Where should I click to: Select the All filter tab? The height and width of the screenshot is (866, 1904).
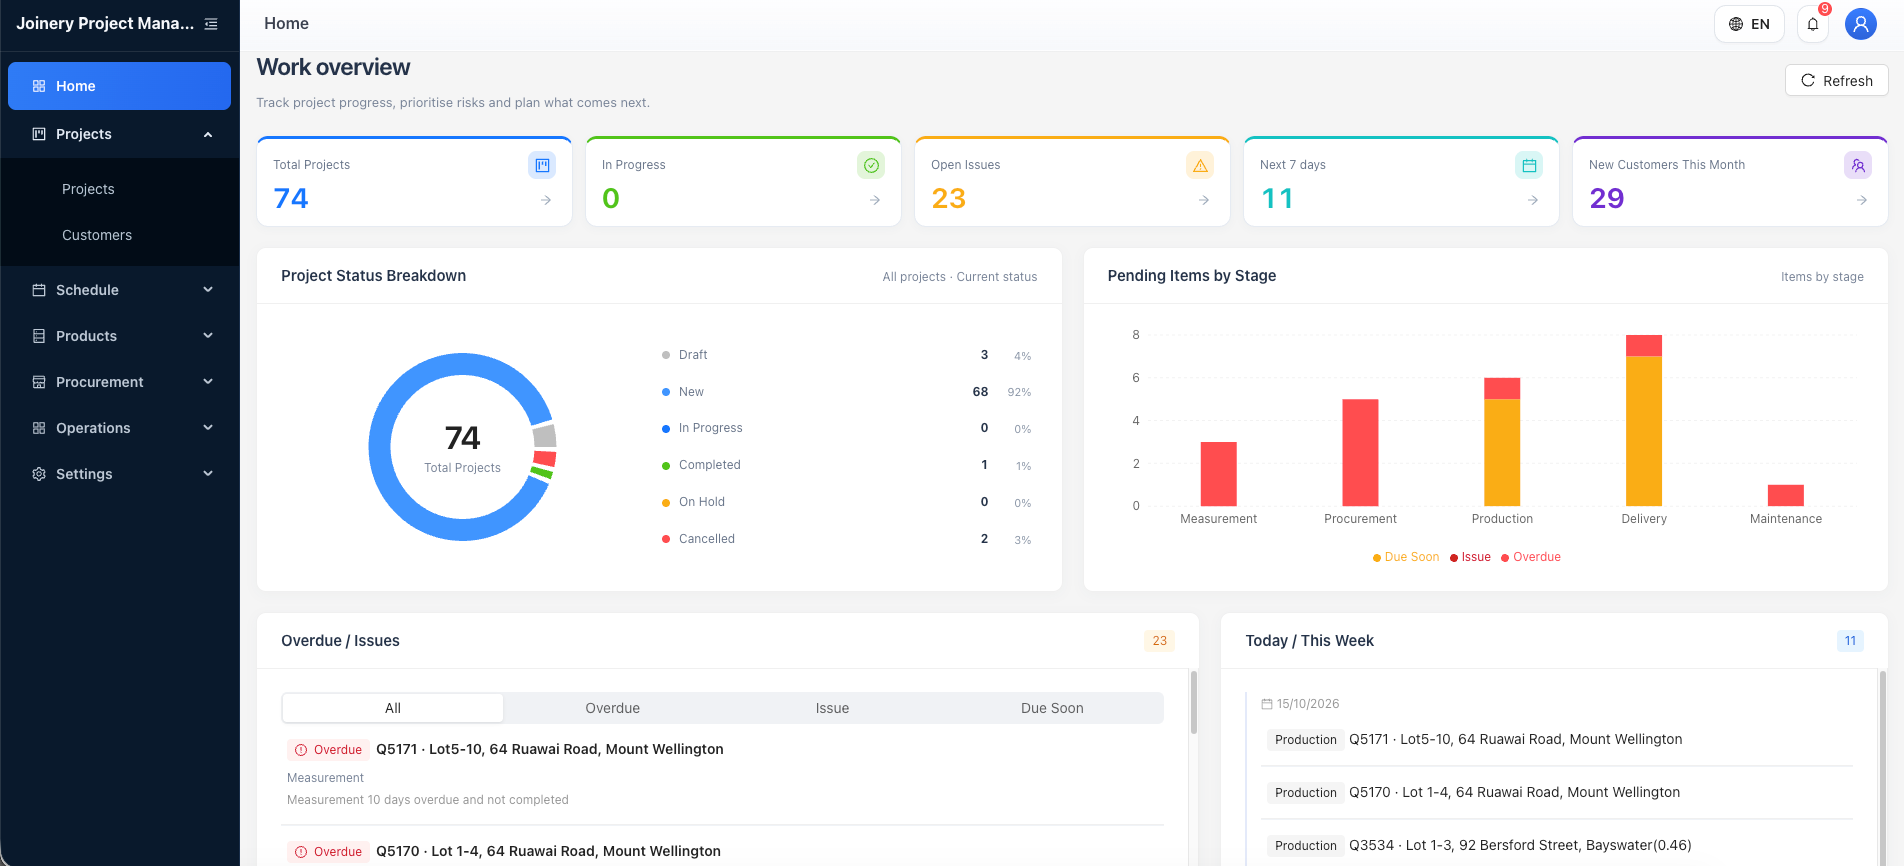[x=393, y=708]
